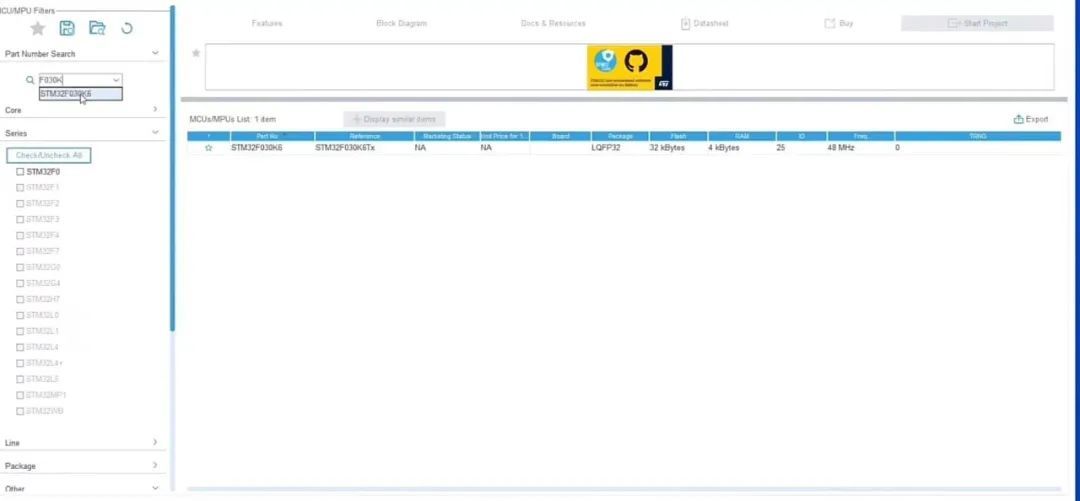Screen dimensions: 1080x501
Task: Star the STM32F030K6 row as favorite
Action: [209, 148]
